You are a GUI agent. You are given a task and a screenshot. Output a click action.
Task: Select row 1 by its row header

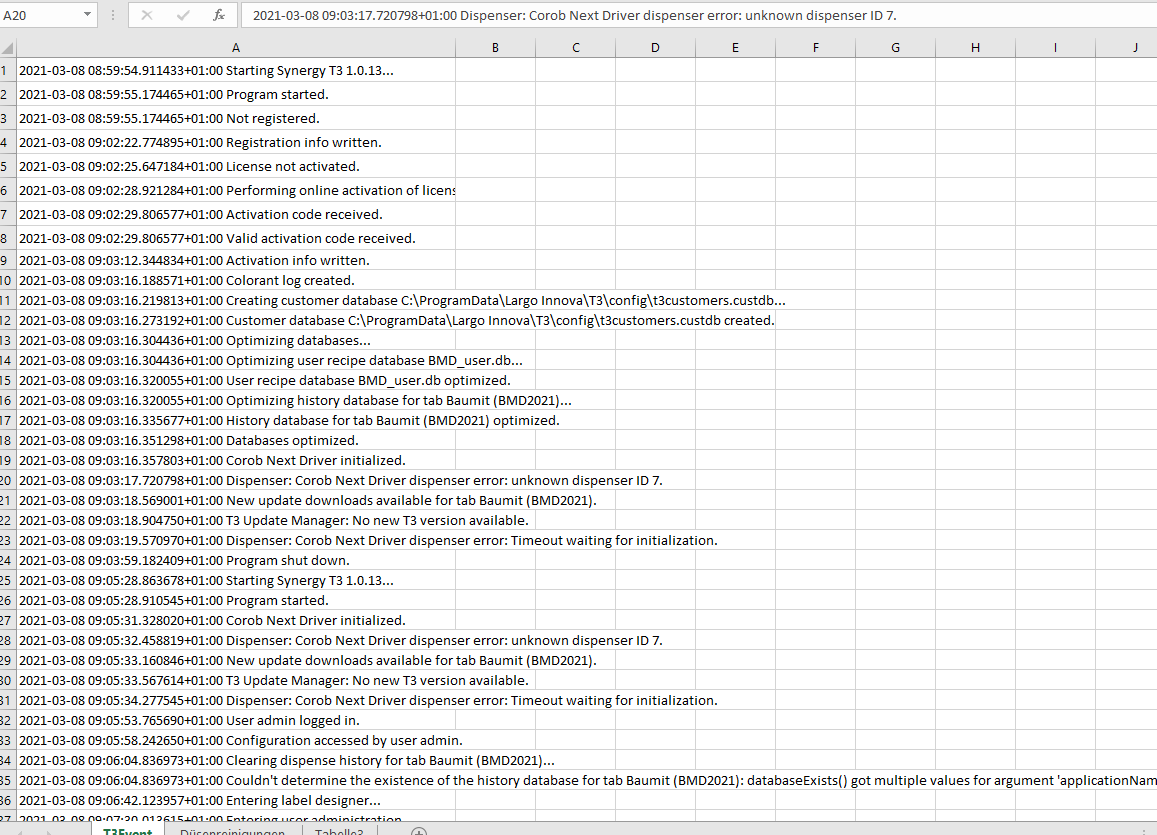pyautogui.click(x=7, y=70)
